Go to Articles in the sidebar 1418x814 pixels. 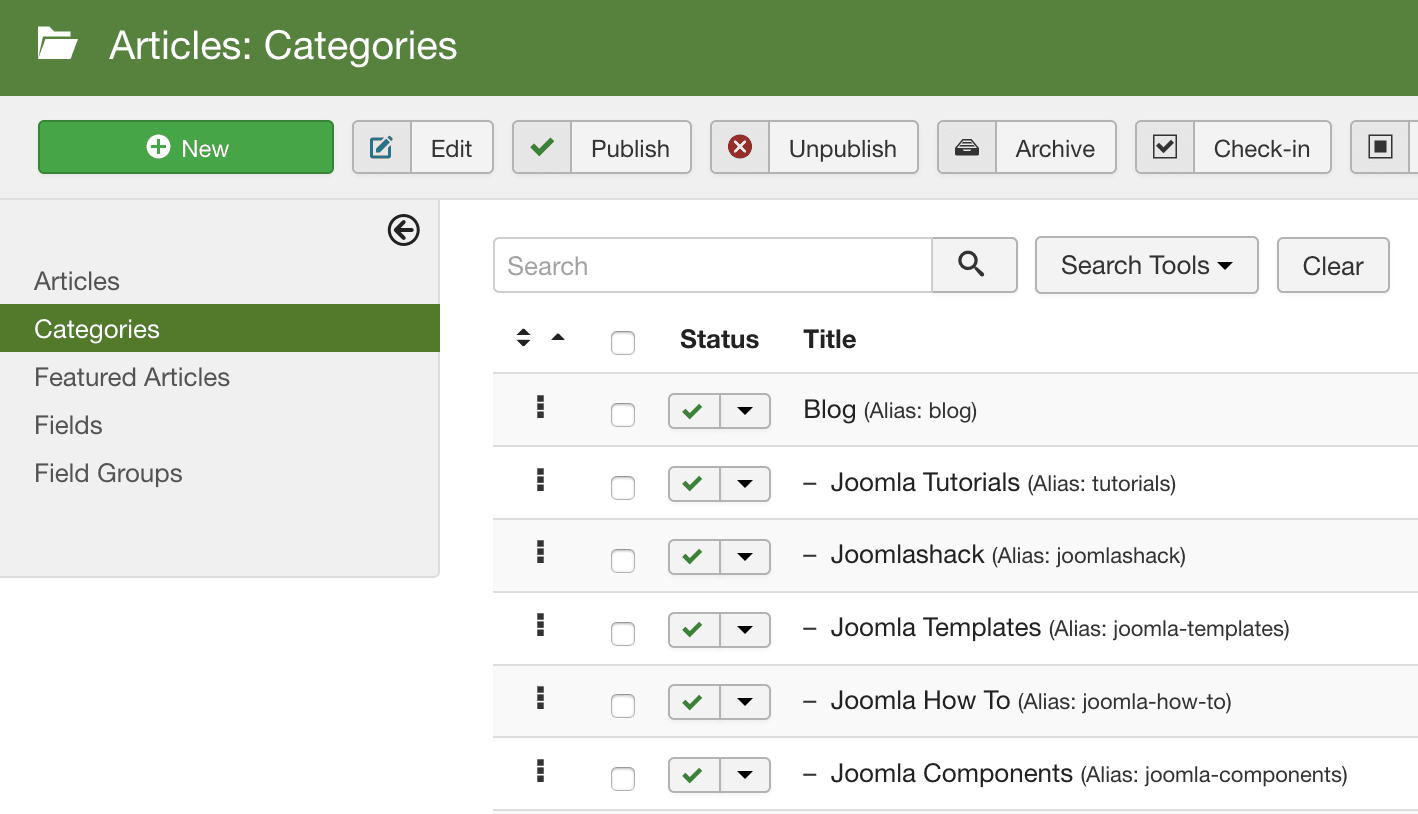[77, 281]
